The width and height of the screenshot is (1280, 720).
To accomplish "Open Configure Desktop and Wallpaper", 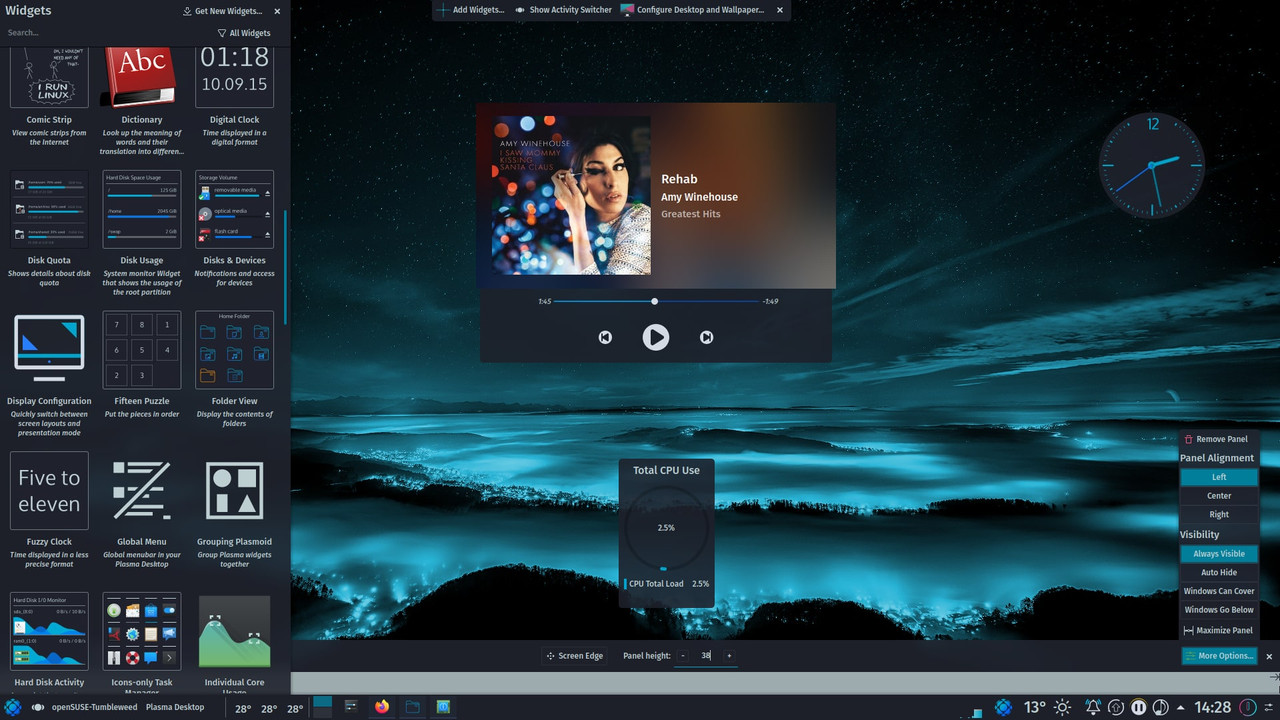I will coord(692,10).
